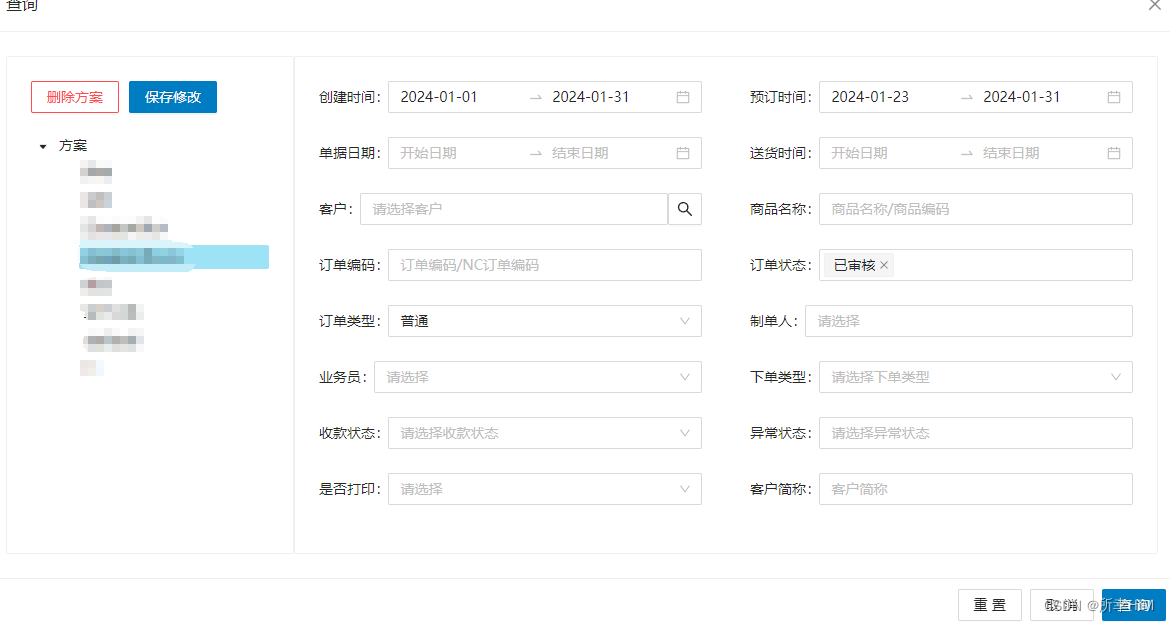Click the 订单编码 input field

544,265
